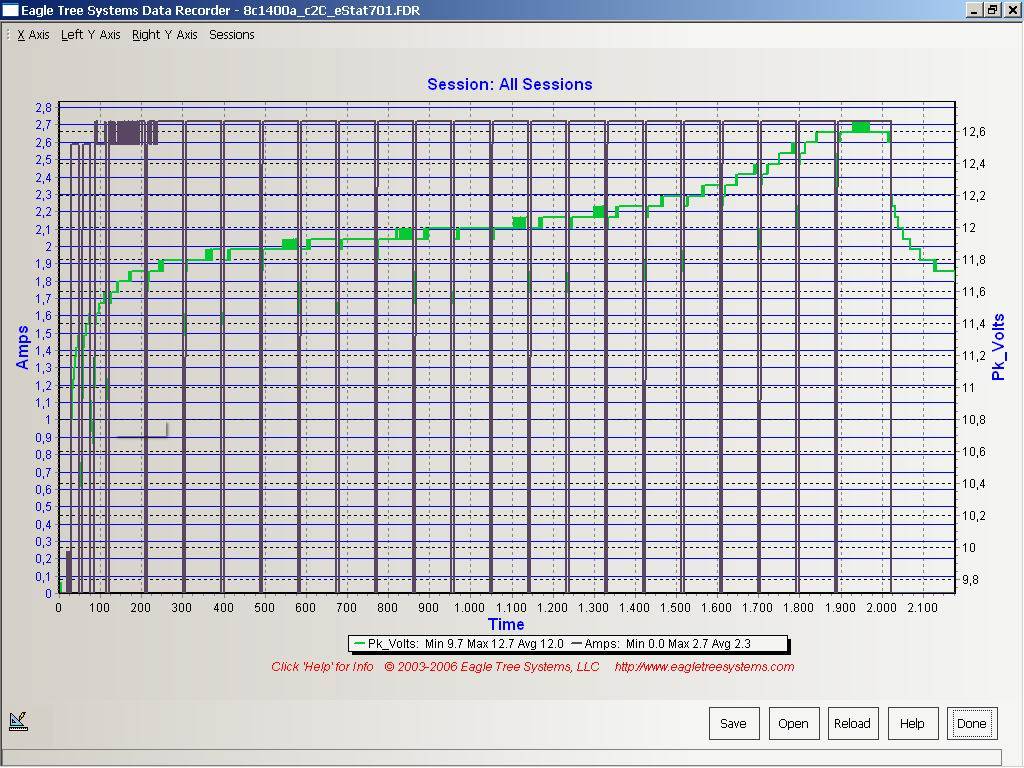This screenshot has height=768, width=1024.
Task: Restore the window using the title bar button
Action: point(993,9)
